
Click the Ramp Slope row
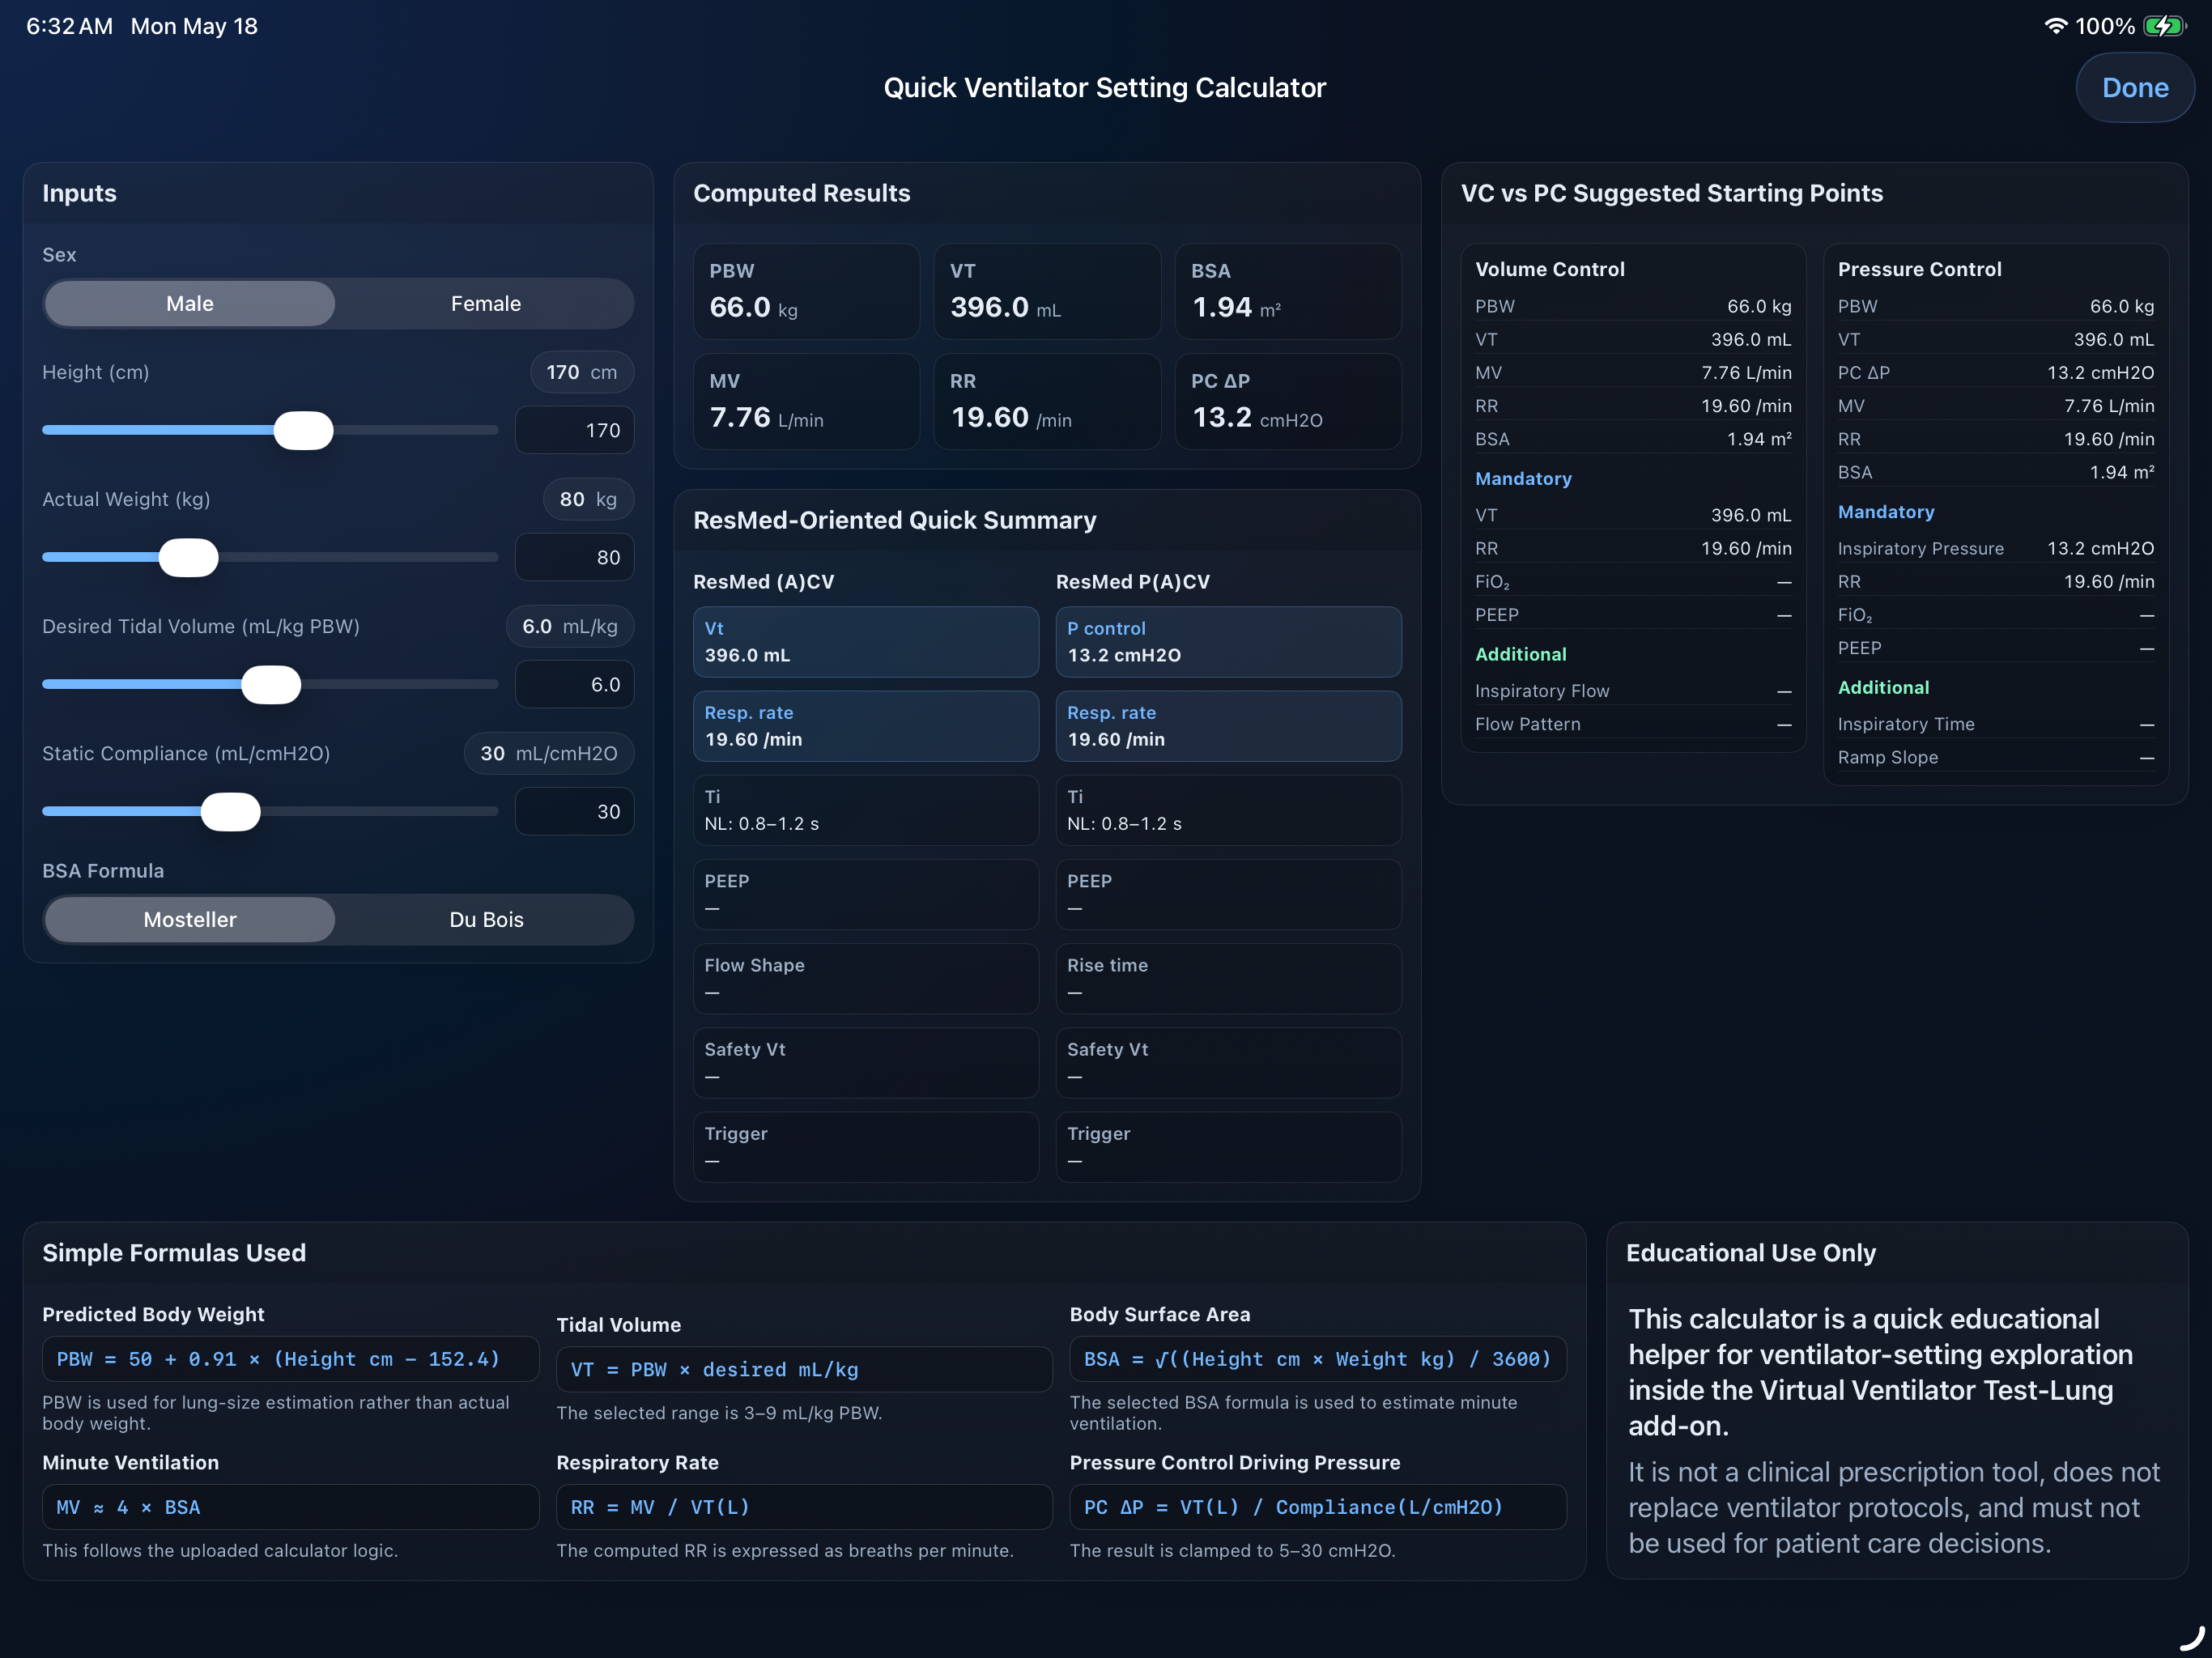[x=1995, y=757]
